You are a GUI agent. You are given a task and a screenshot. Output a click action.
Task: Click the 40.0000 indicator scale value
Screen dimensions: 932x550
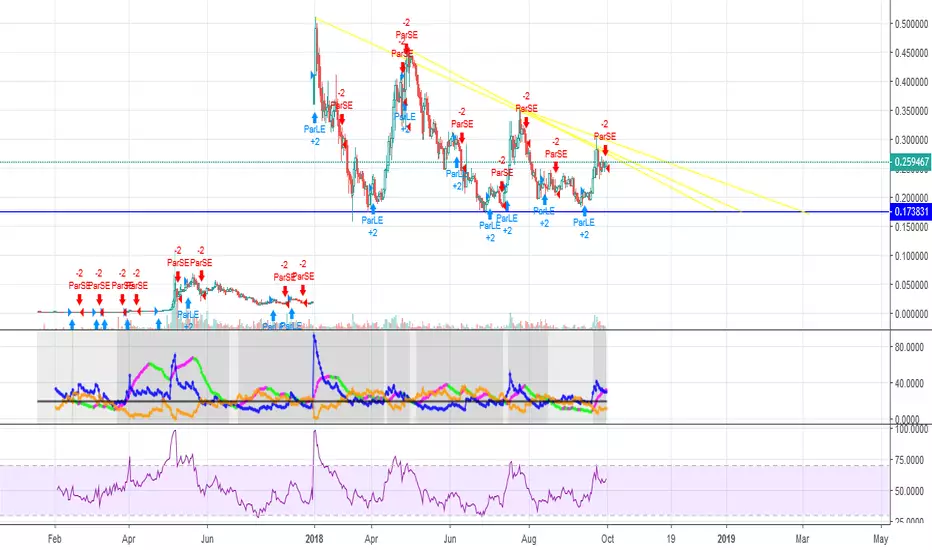point(911,384)
